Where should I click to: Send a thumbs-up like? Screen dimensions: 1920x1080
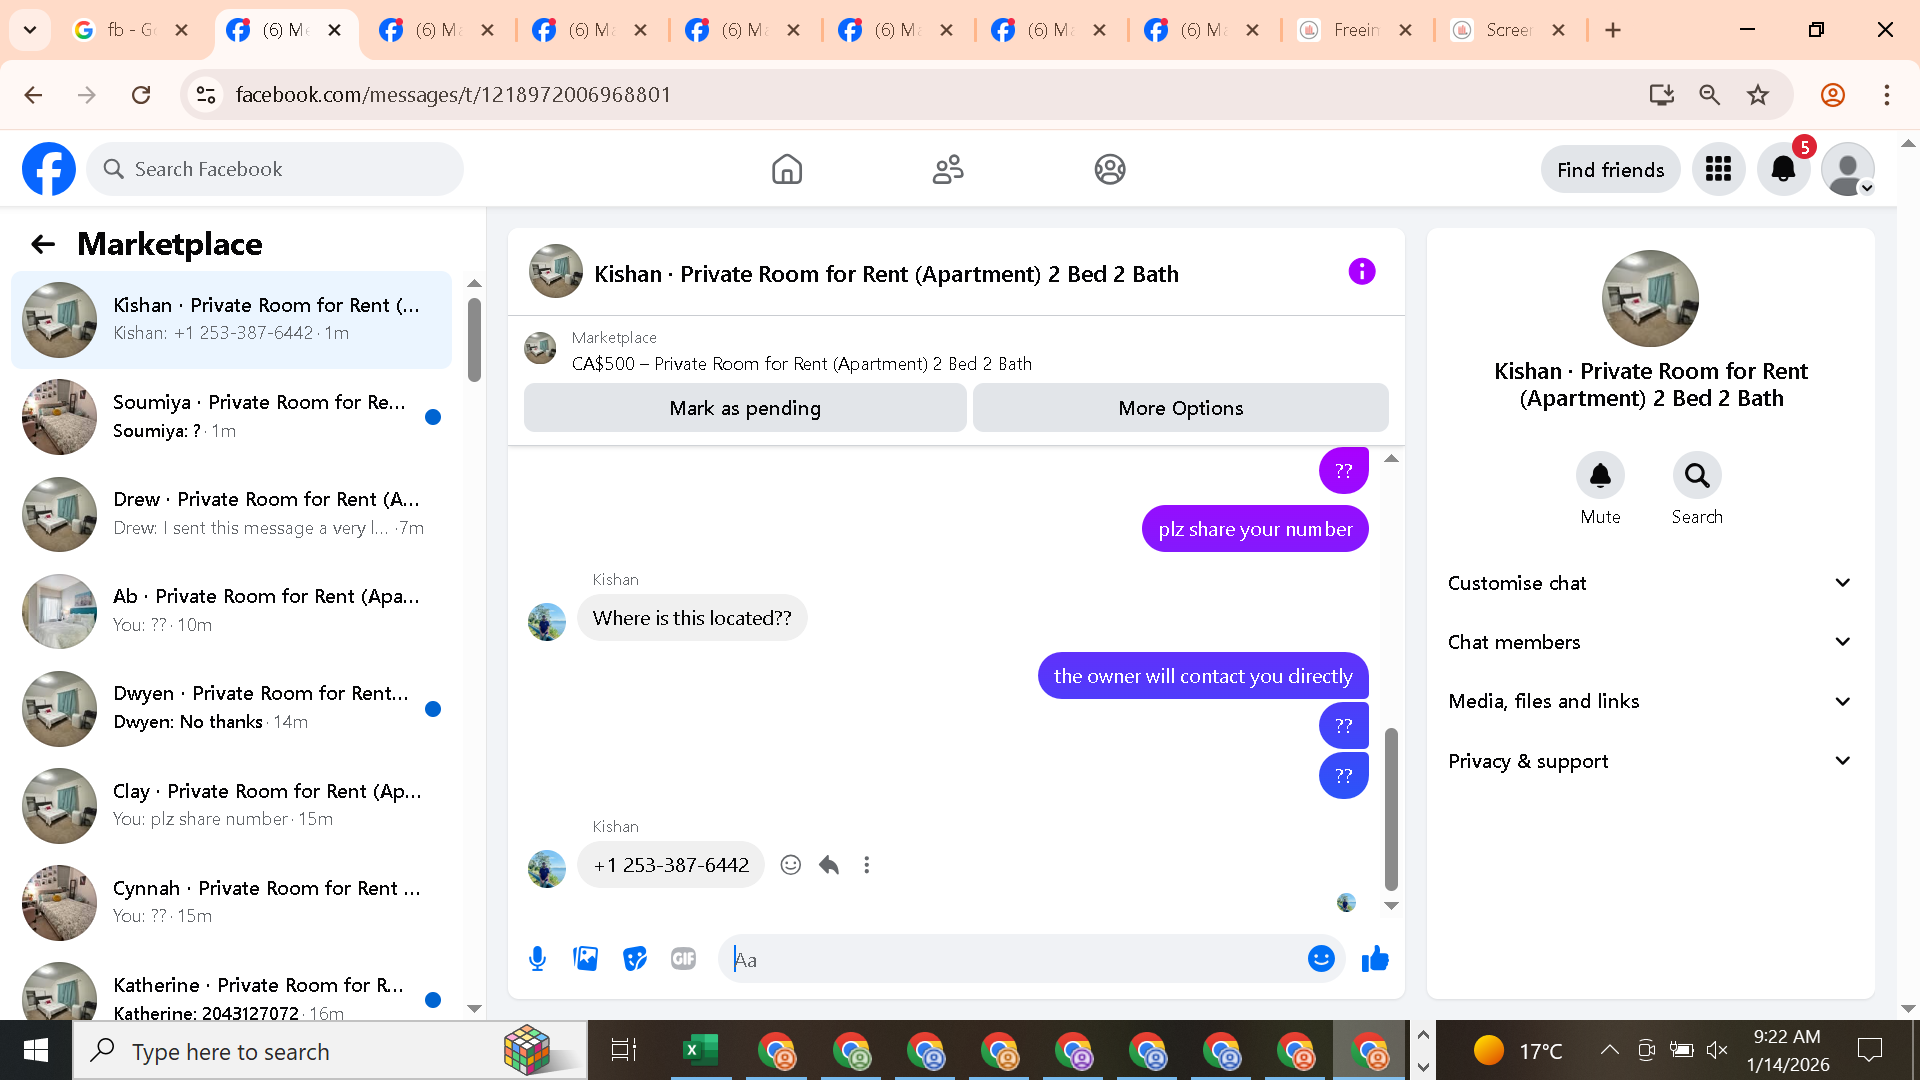[x=1375, y=959]
